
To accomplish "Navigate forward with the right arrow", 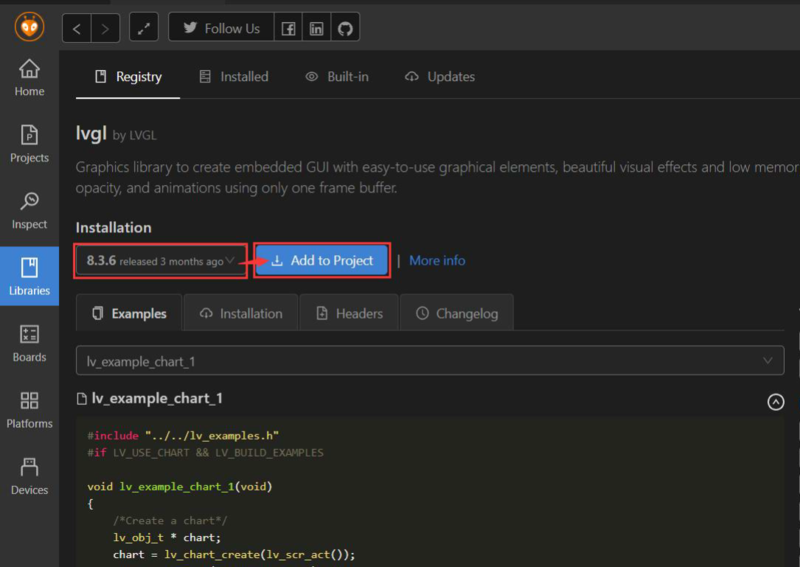I will 105,28.
